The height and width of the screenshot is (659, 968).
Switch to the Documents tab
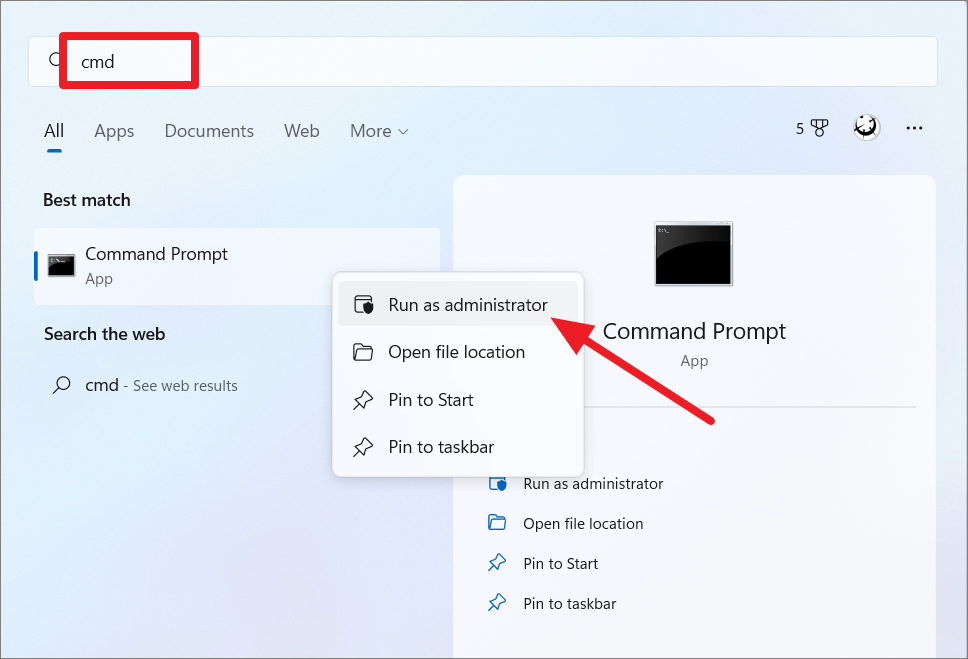(209, 131)
